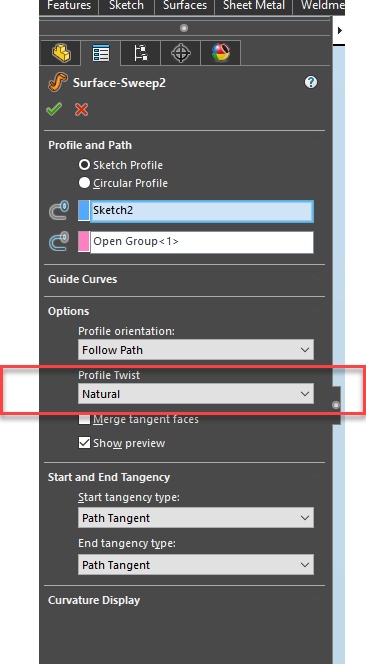Select the Sketch Profile radio button
Viewport: 366px width, 664px height.
pyautogui.click(x=84, y=165)
